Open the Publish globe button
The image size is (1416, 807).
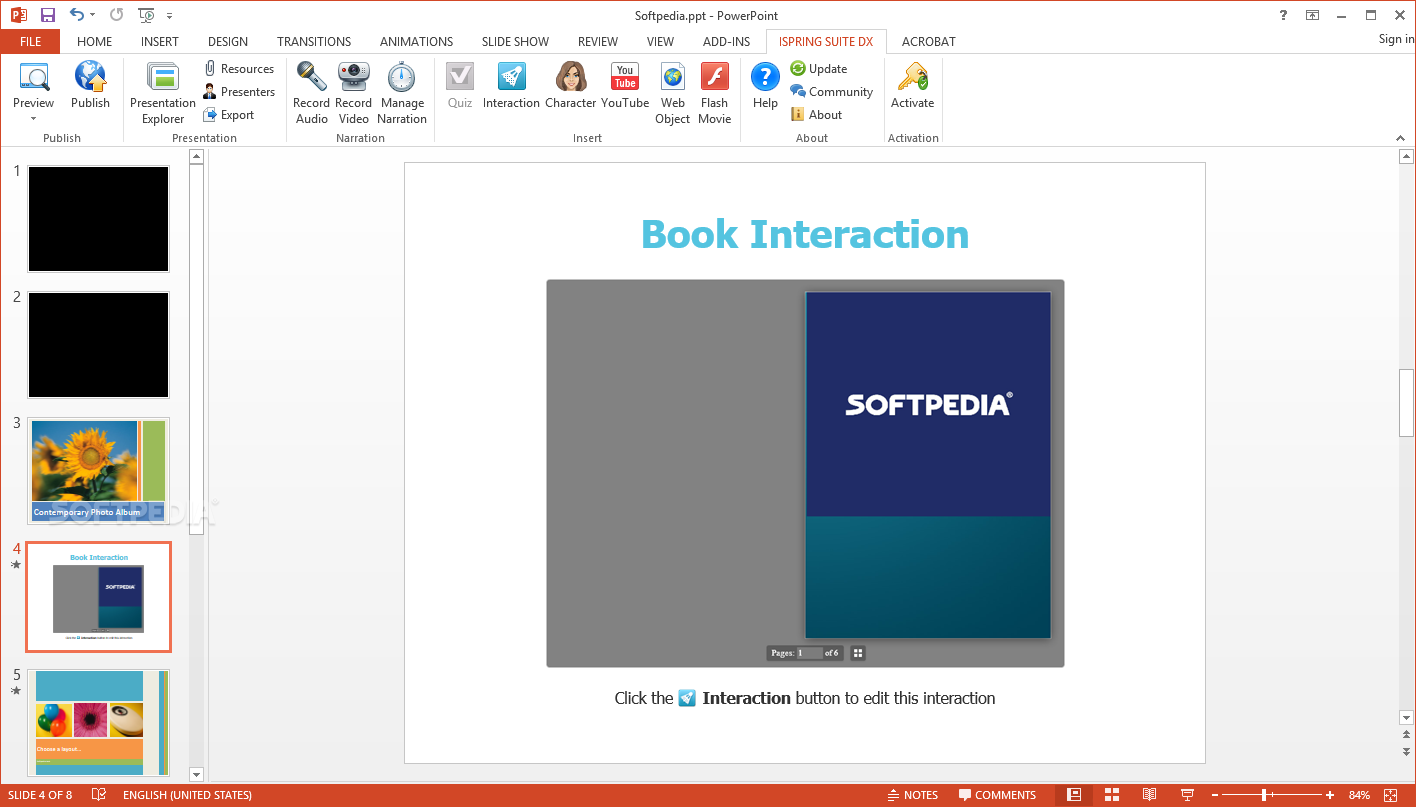point(90,85)
